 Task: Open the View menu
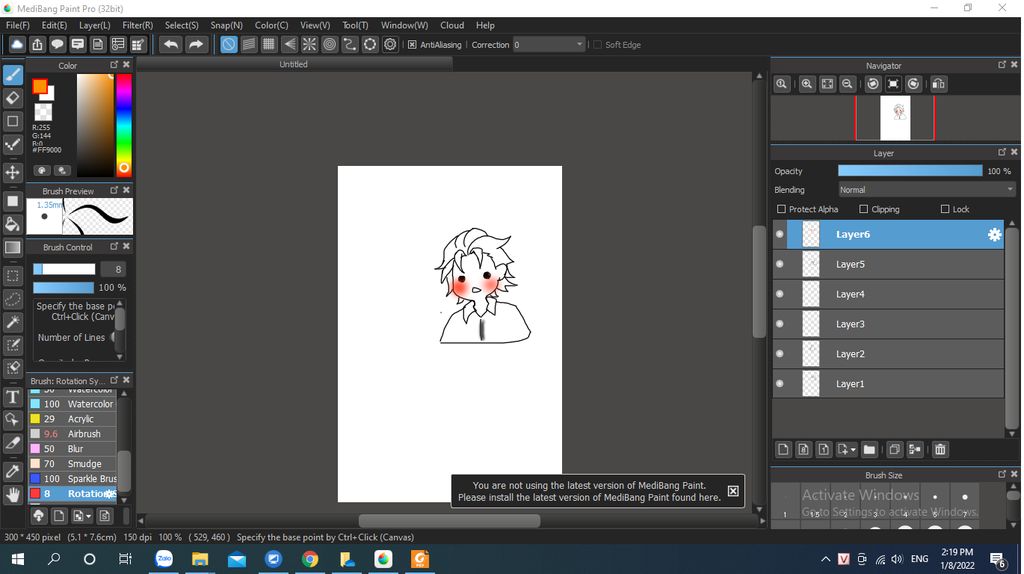pos(315,25)
